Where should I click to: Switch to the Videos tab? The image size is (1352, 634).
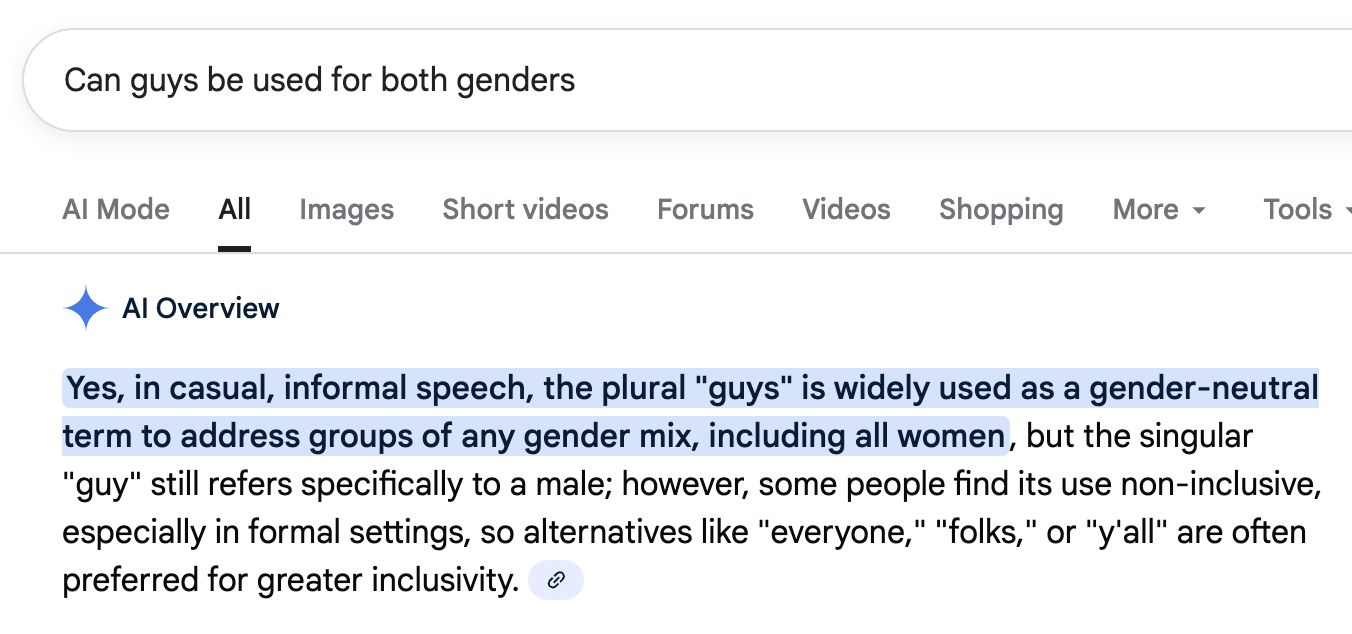point(846,210)
